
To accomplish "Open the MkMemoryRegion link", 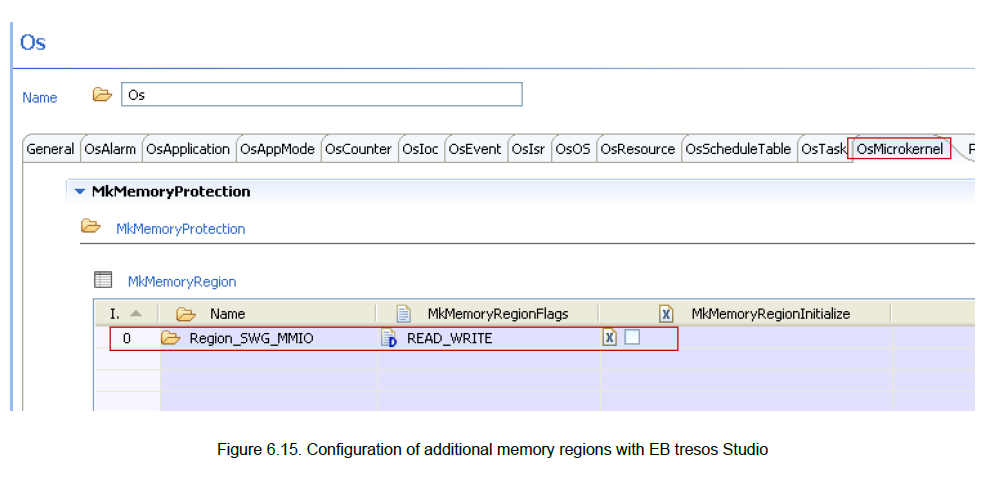I will point(182,282).
